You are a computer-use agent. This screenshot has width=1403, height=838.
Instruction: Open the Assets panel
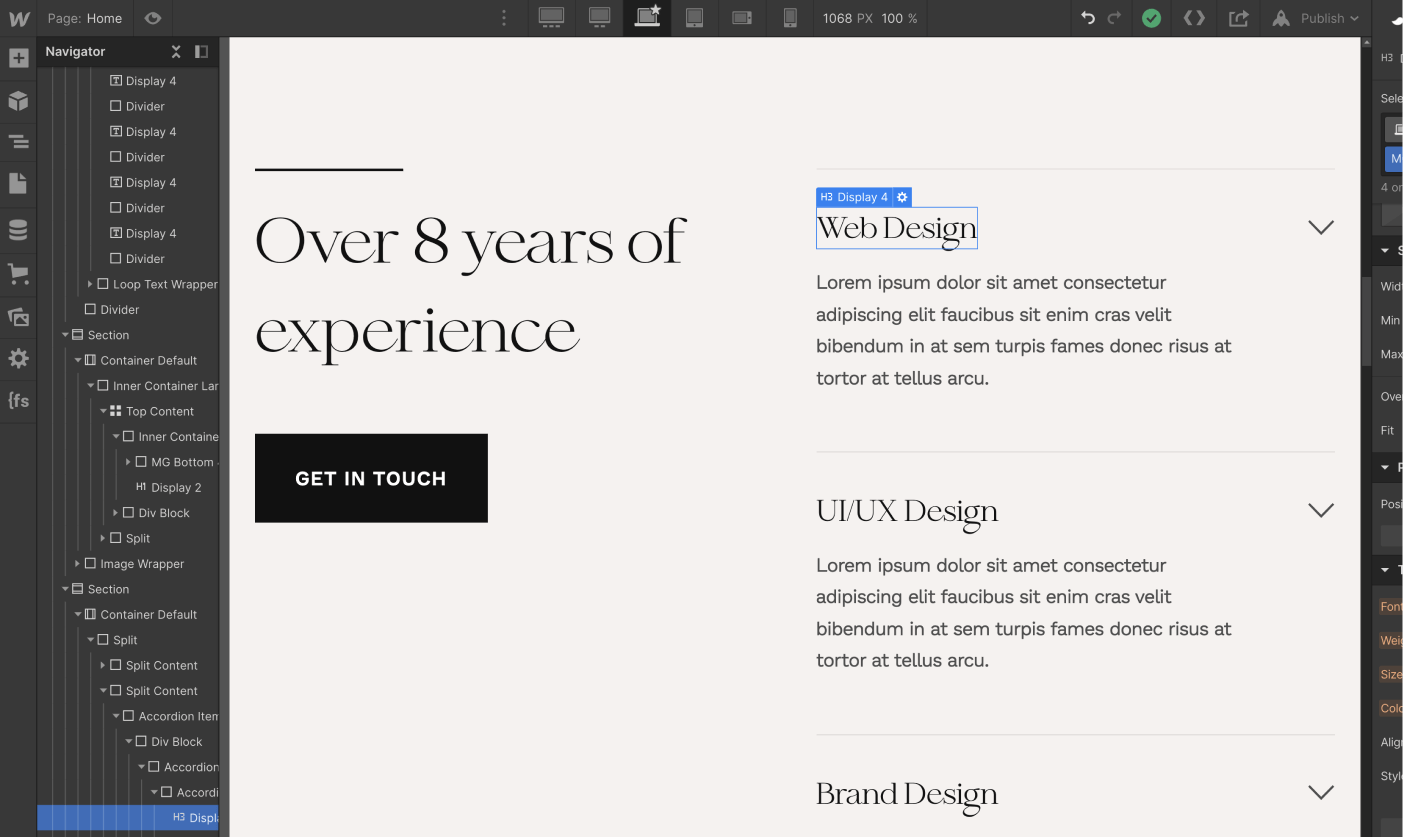click(18, 317)
